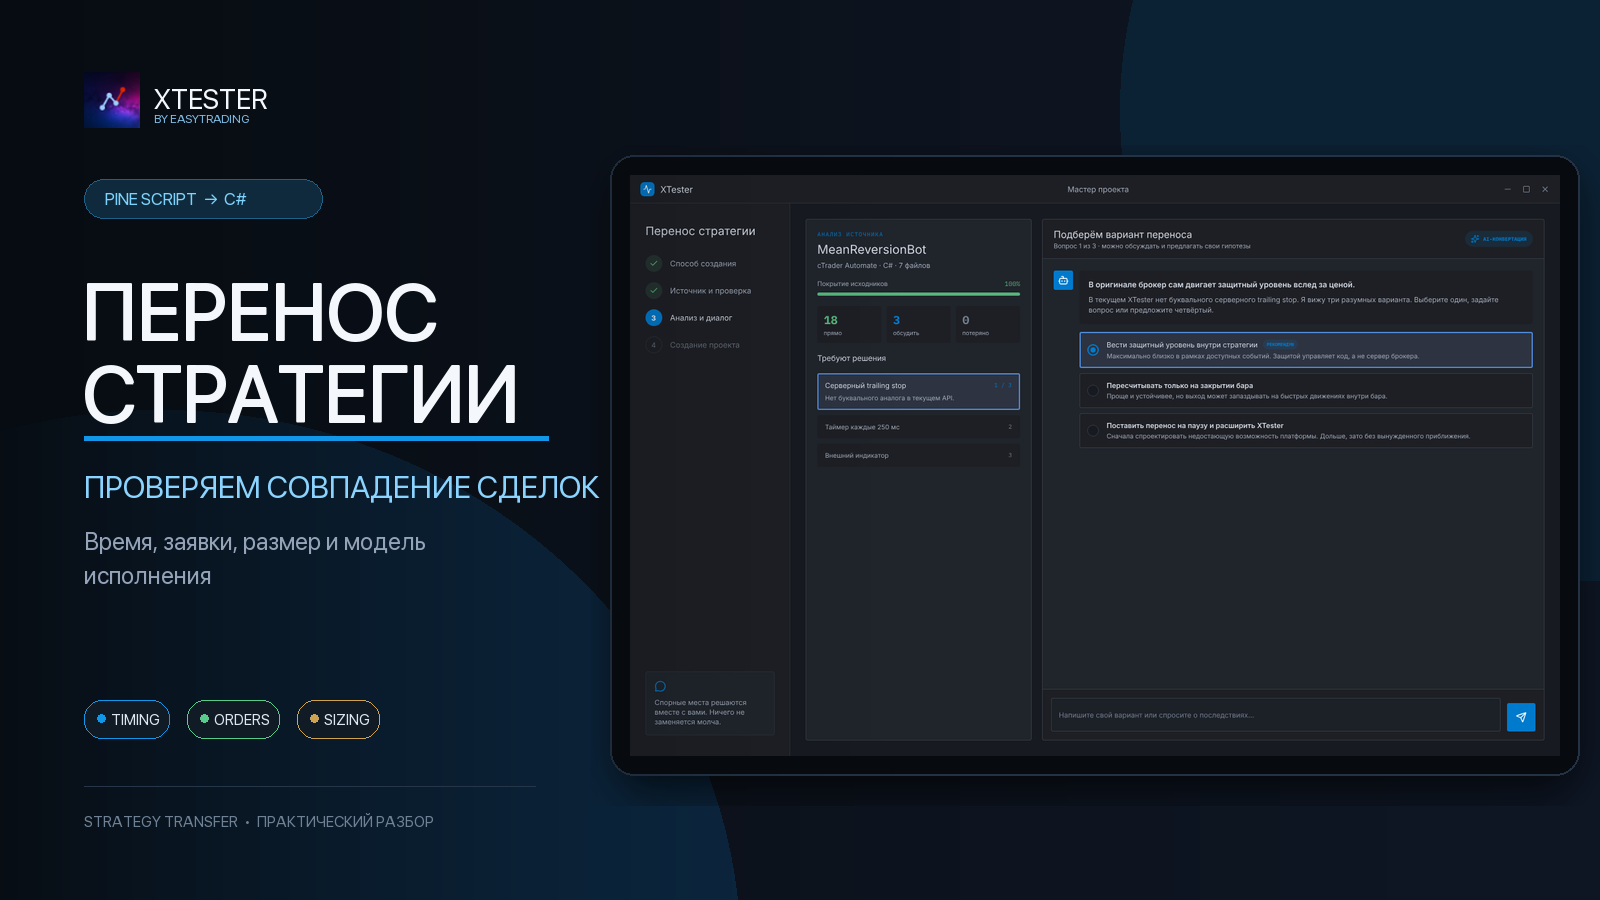Screen dimensions: 1600x900
Task: Click the SIZING tag
Action: pos(338,719)
